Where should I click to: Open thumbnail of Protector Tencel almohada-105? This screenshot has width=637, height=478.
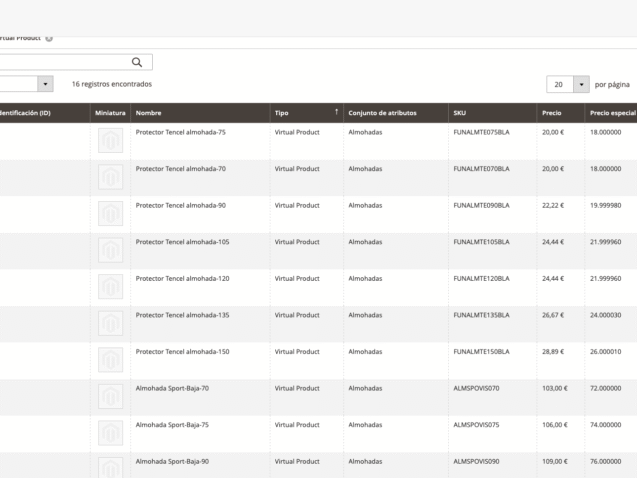pyautogui.click(x=110, y=250)
